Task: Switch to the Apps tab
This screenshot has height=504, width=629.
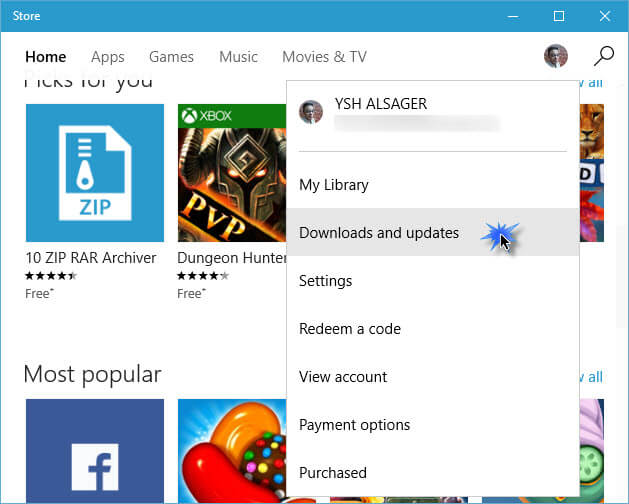Action: [x=108, y=57]
